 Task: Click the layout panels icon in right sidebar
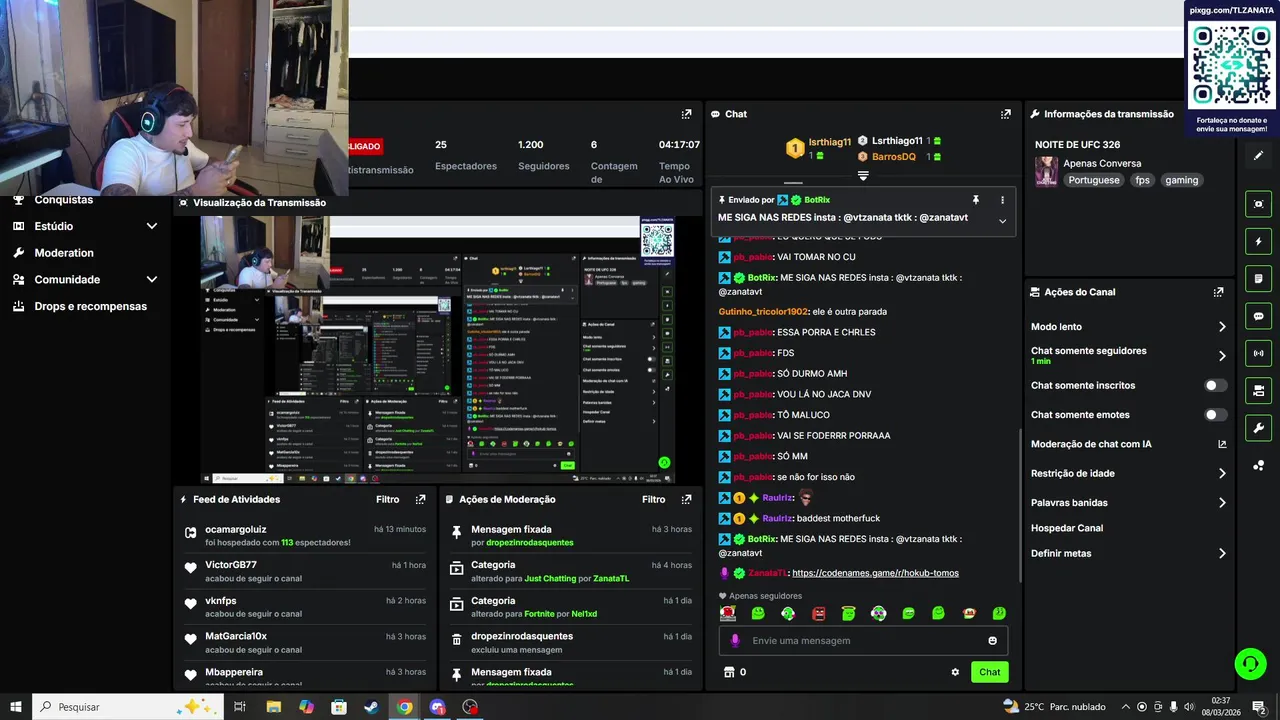click(1258, 390)
